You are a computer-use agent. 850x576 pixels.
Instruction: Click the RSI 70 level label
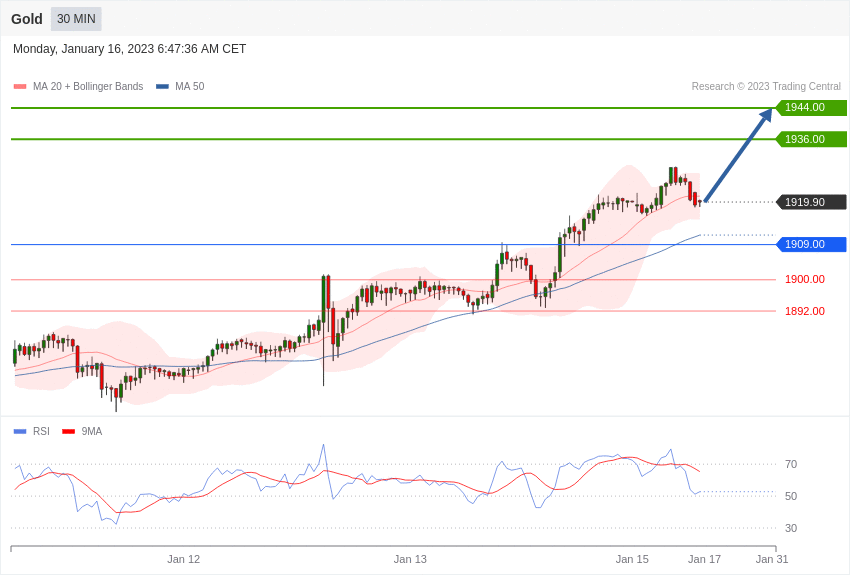791,464
